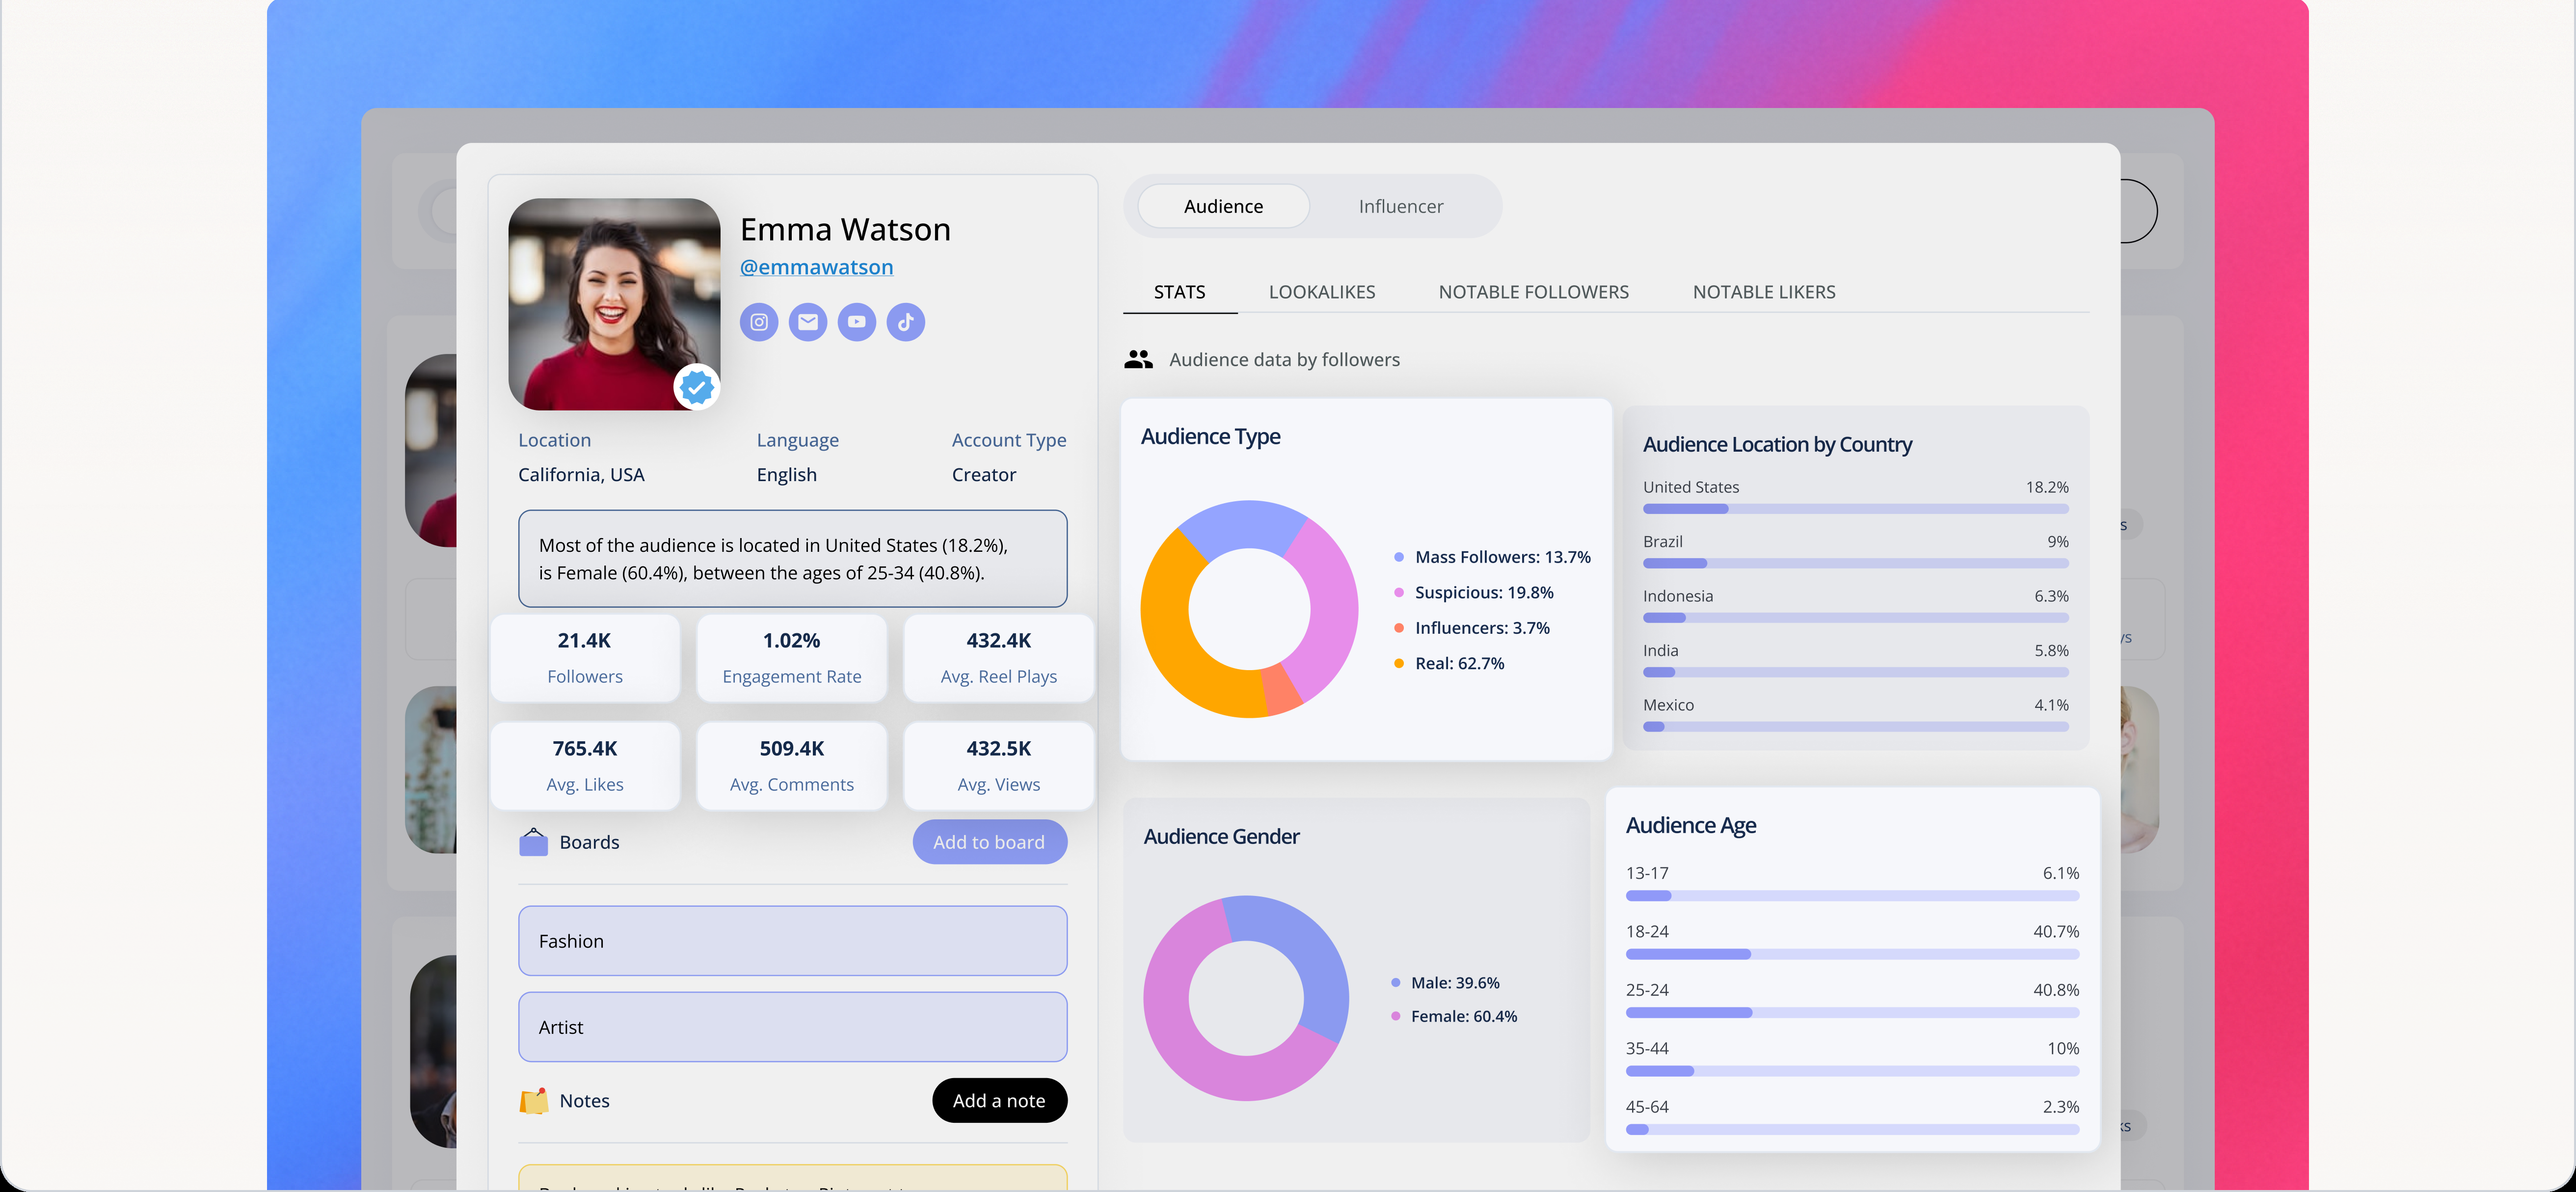Click the 13-17 age bar
Image resolution: width=2576 pixels, height=1192 pixels.
(x=1852, y=896)
